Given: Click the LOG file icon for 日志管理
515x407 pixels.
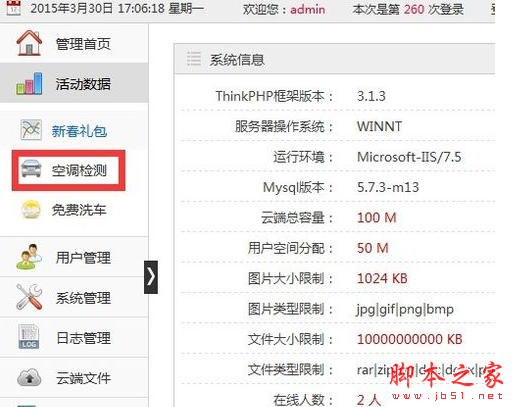Looking at the screenshot, I should click(x=29, y=337).
